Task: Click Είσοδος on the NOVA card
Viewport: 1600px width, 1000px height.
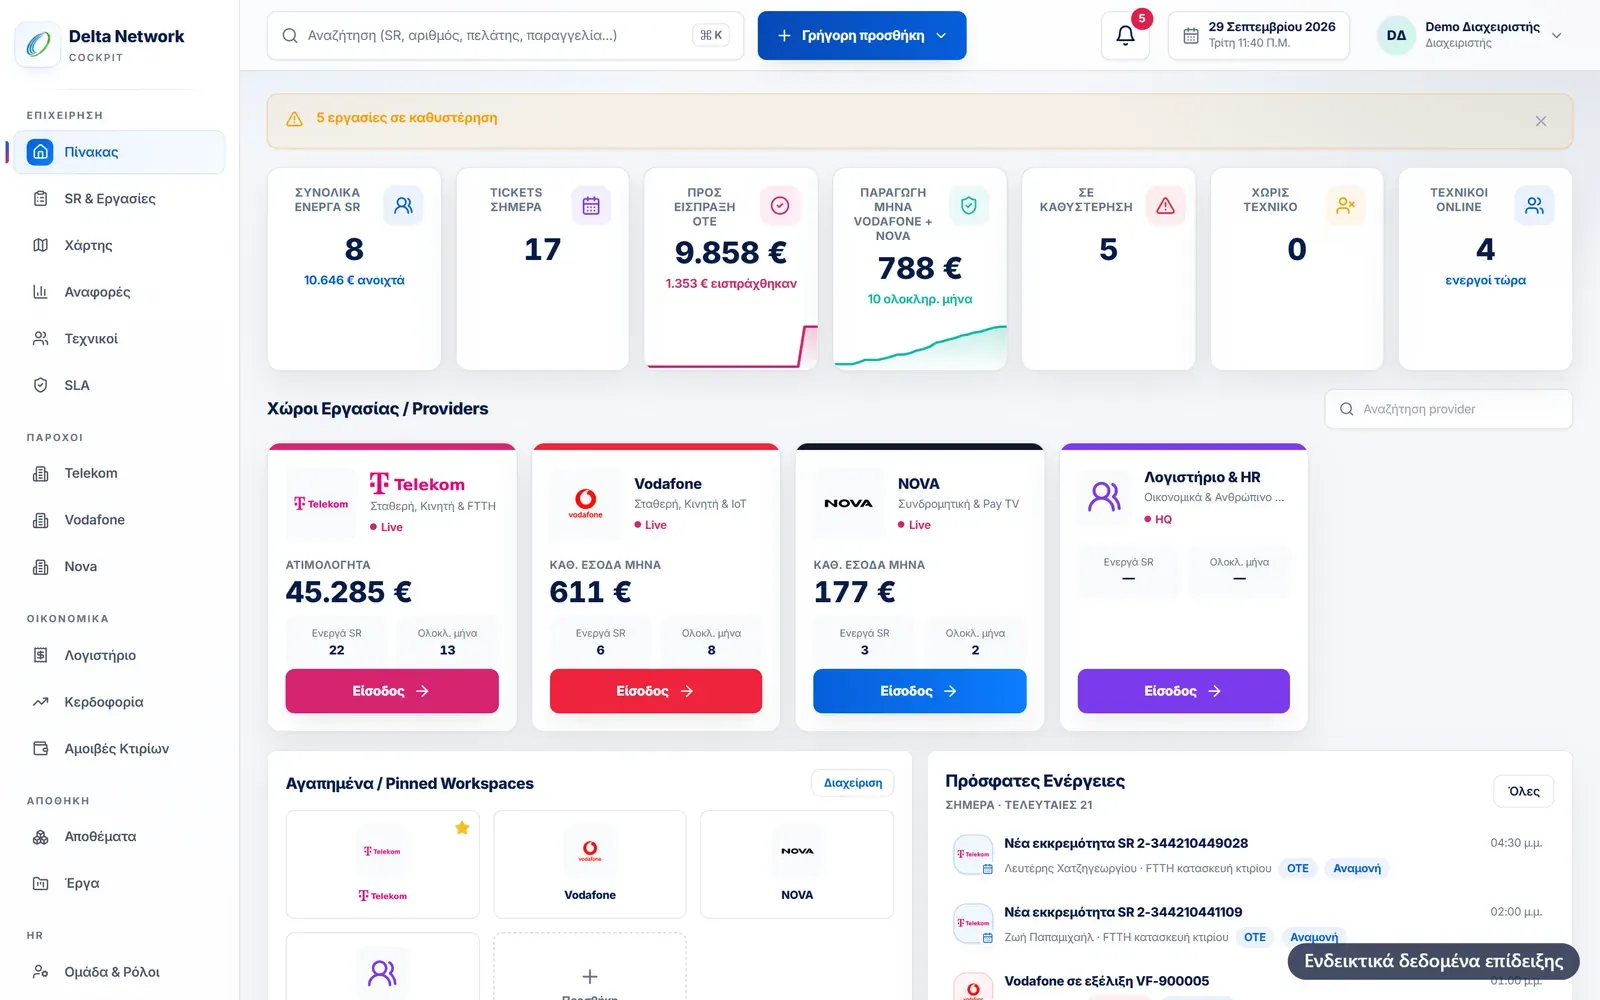Action: 920,691
